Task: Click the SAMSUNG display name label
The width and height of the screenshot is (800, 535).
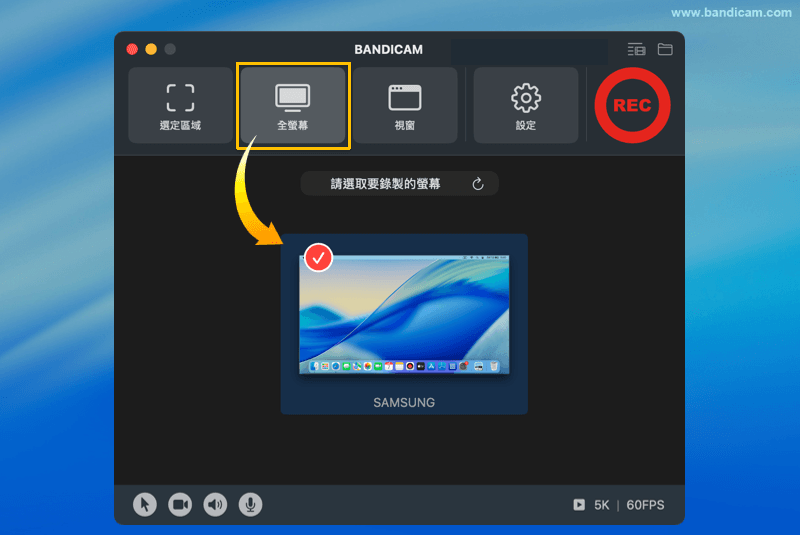Action: pyautogui.click(x=404, y=402)
